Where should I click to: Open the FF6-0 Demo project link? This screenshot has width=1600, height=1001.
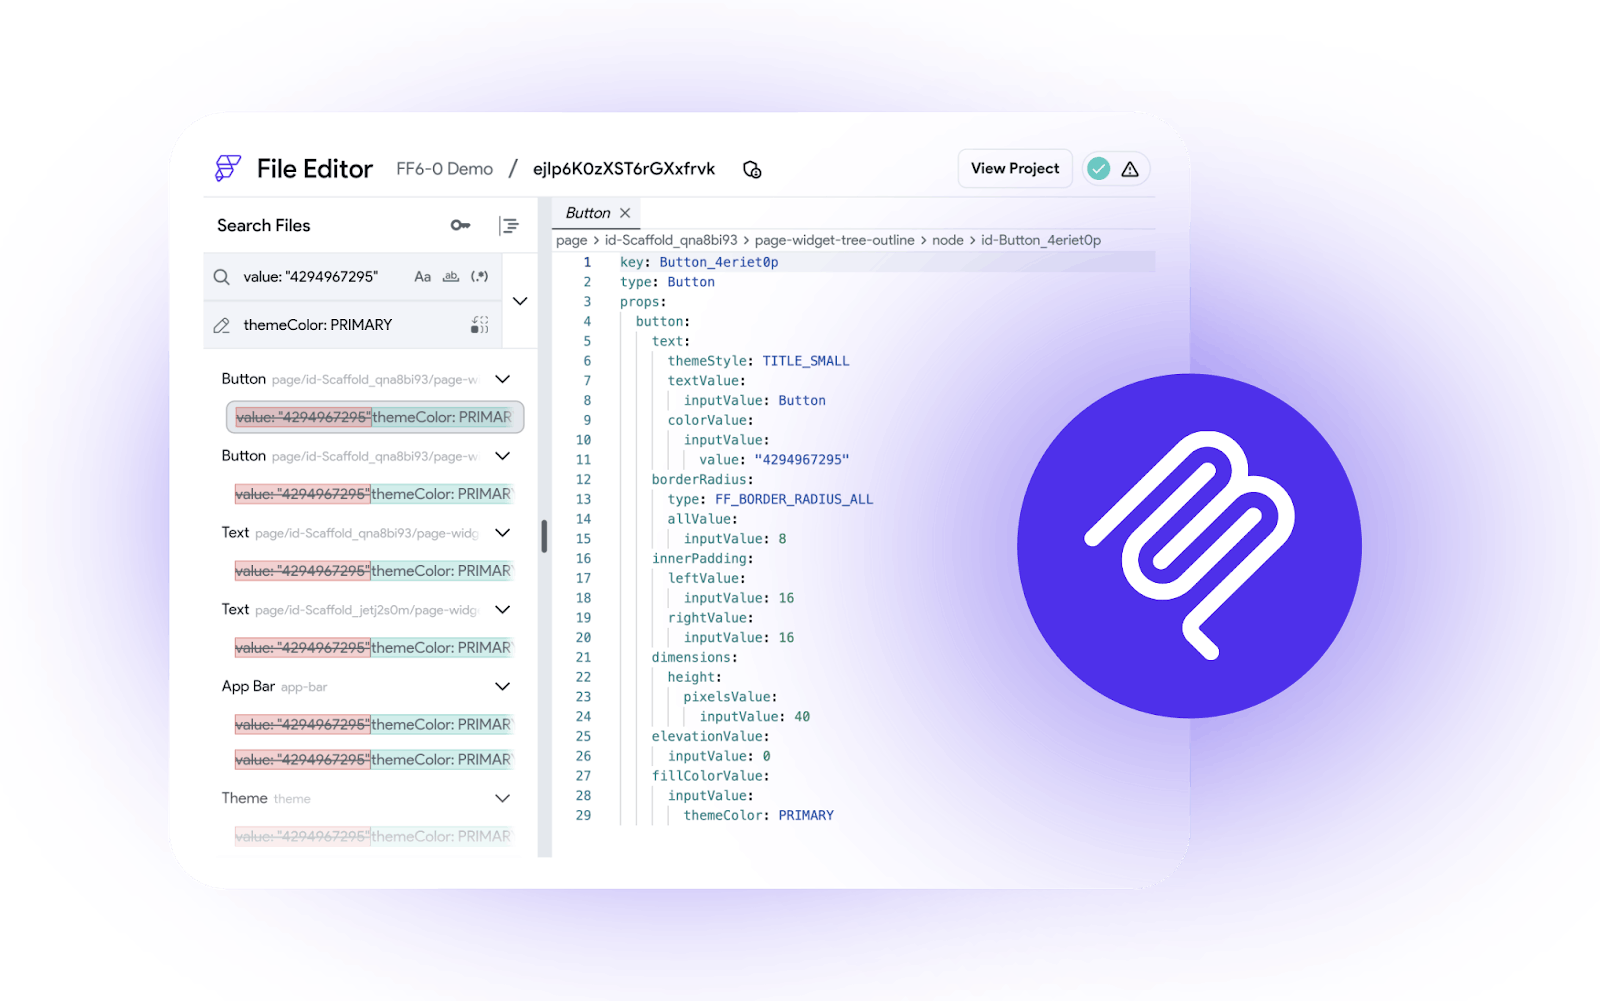pyautogui.click(x=445, y=169)
